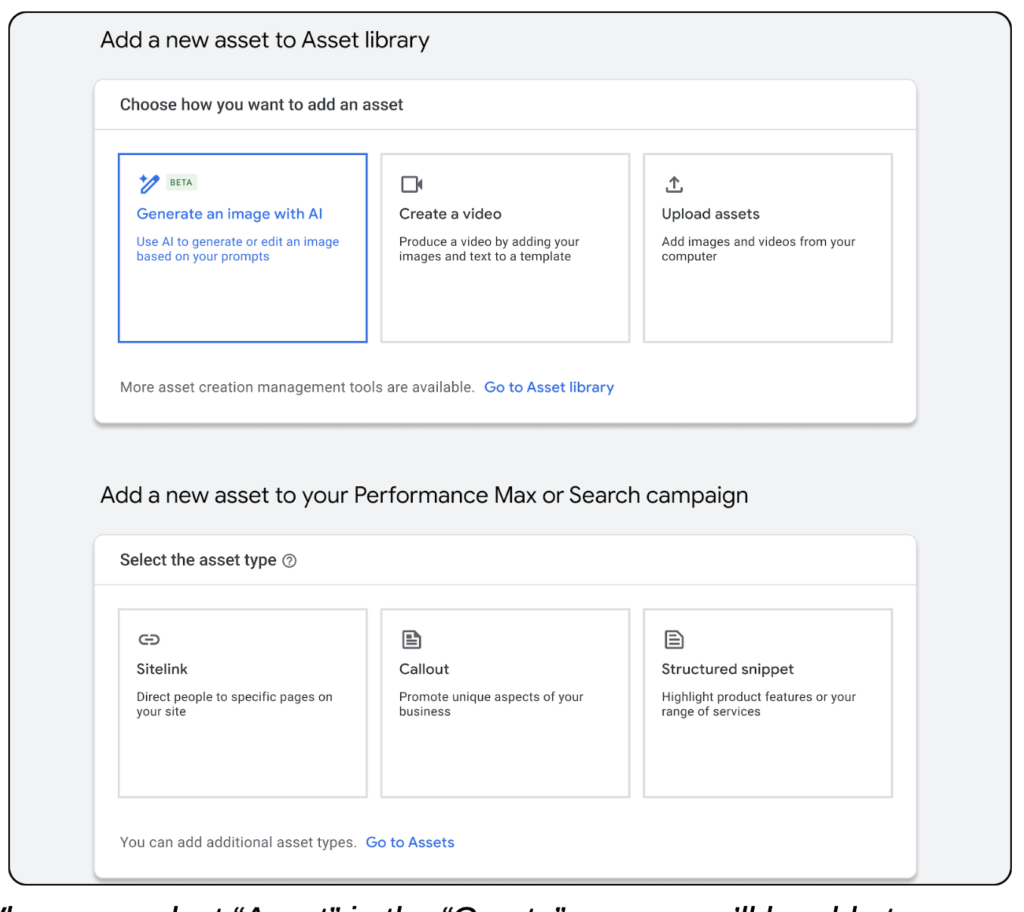
Task: Click the green BETA badge
Action: pyautogui.click(x=181, y=183)
